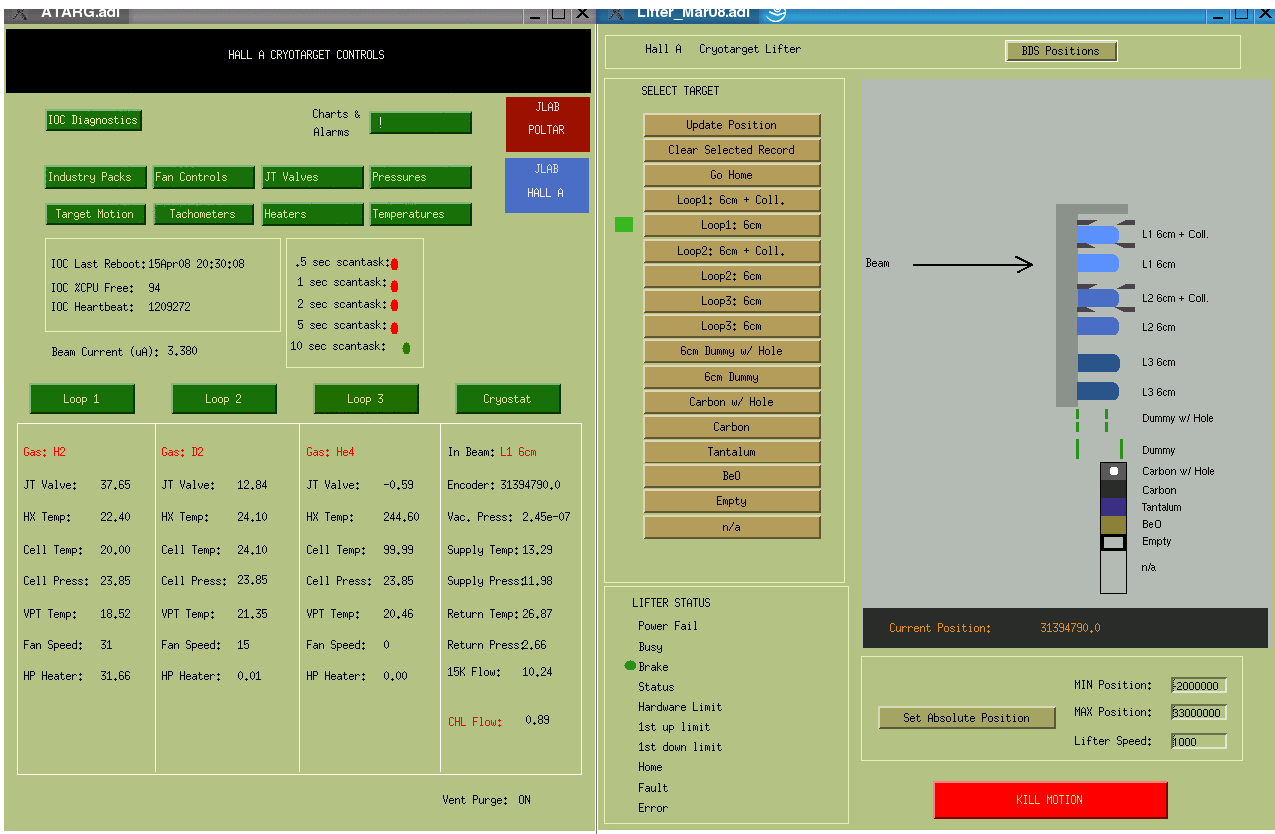Click the Tantalum purple target graphic
Viewport: 1275px width, 834px height.
pos(1113,507)
